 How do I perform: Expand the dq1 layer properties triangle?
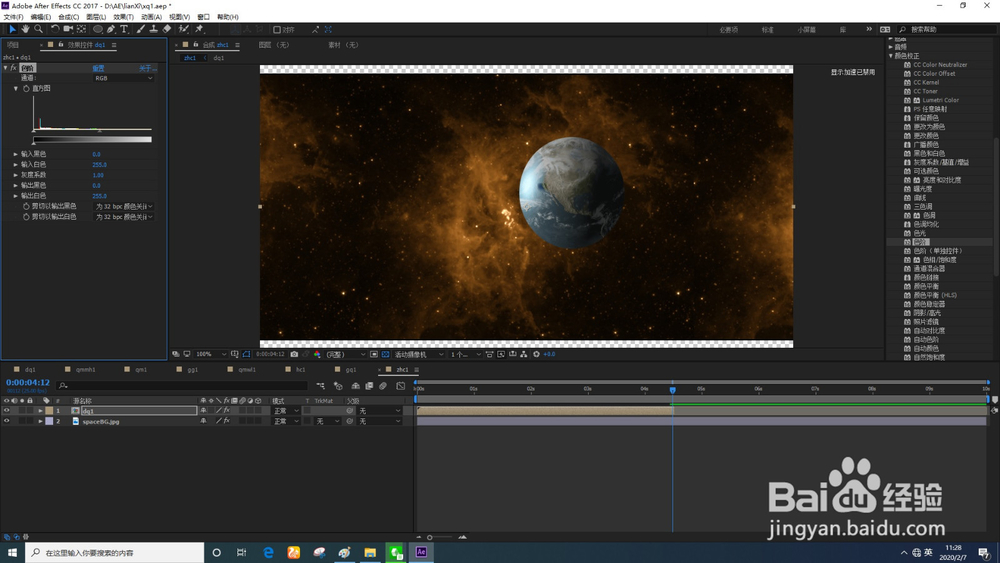pyautogui.click(x=40, y=411)
